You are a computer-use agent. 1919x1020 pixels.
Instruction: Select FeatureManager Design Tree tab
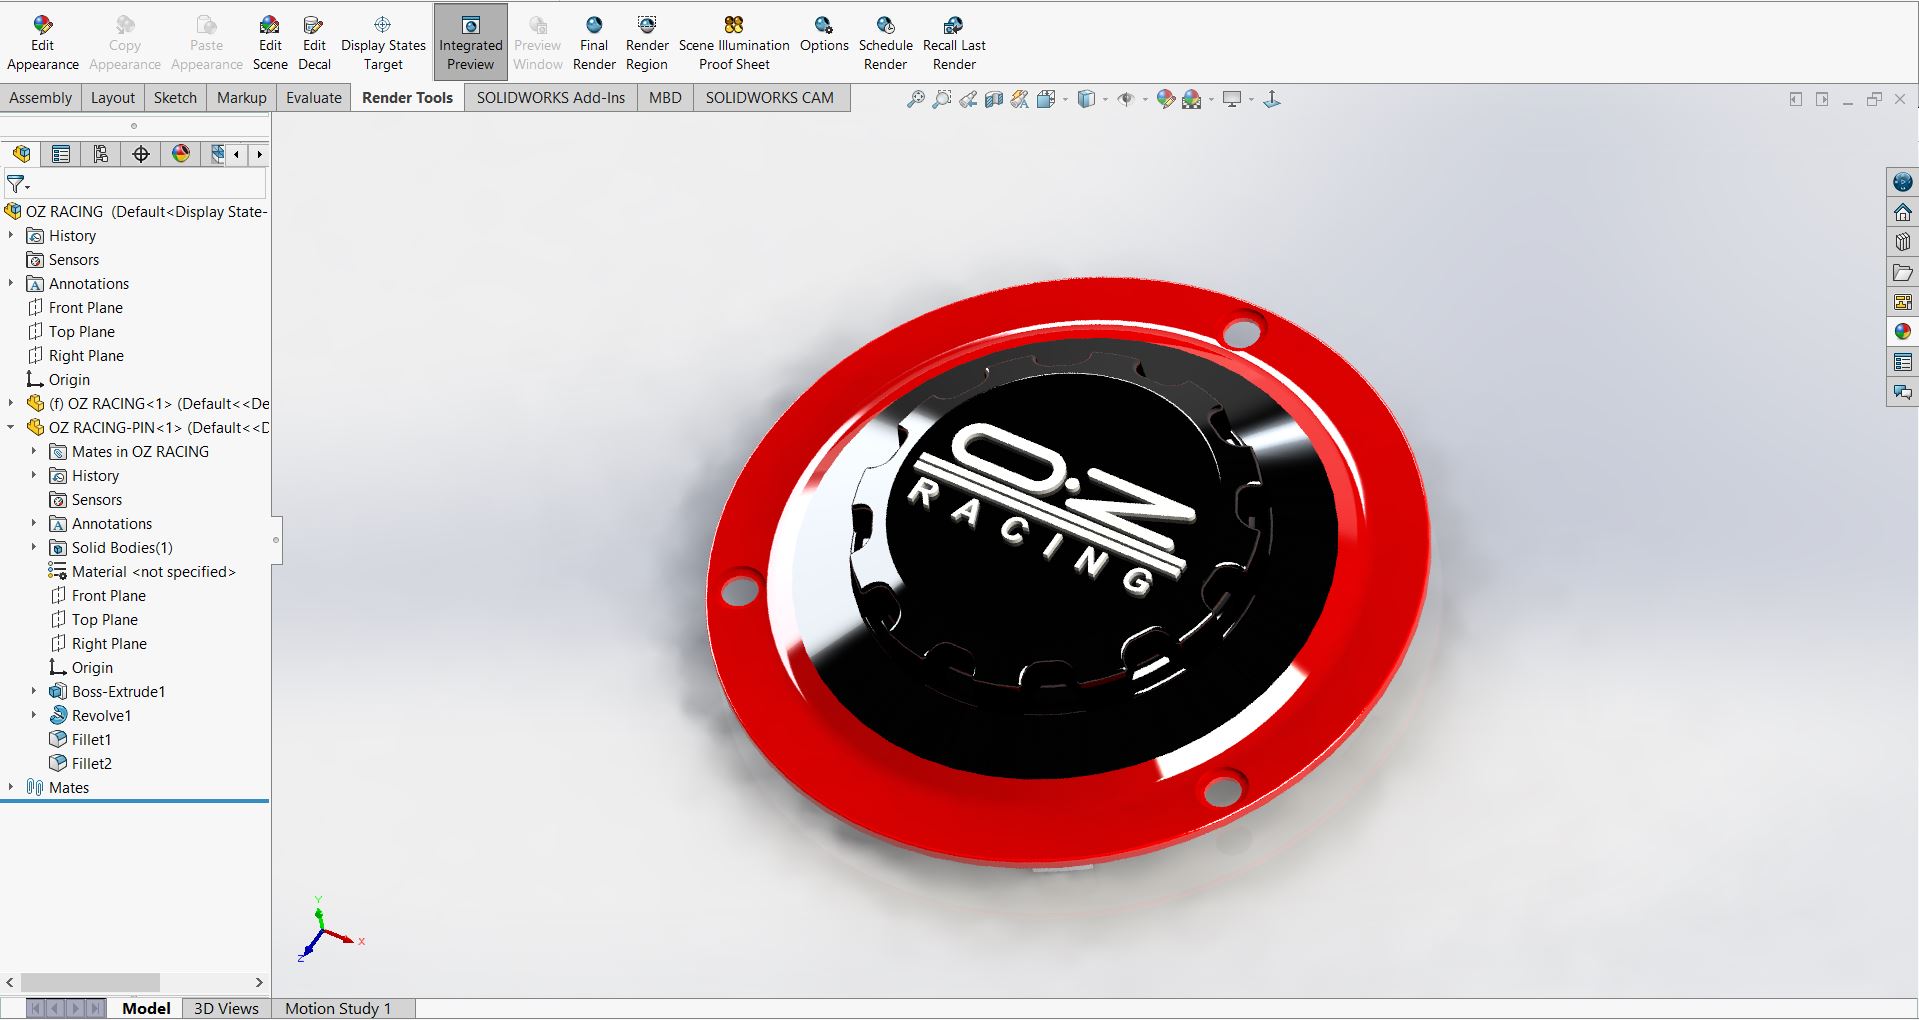coord(21,154)
